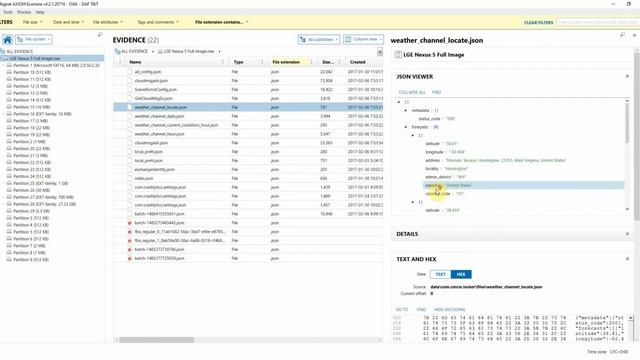Image resolution: width=640 pixels, height=360 pixels.
Task: Click file icon of ad_config.json
Action: (130, 72)
